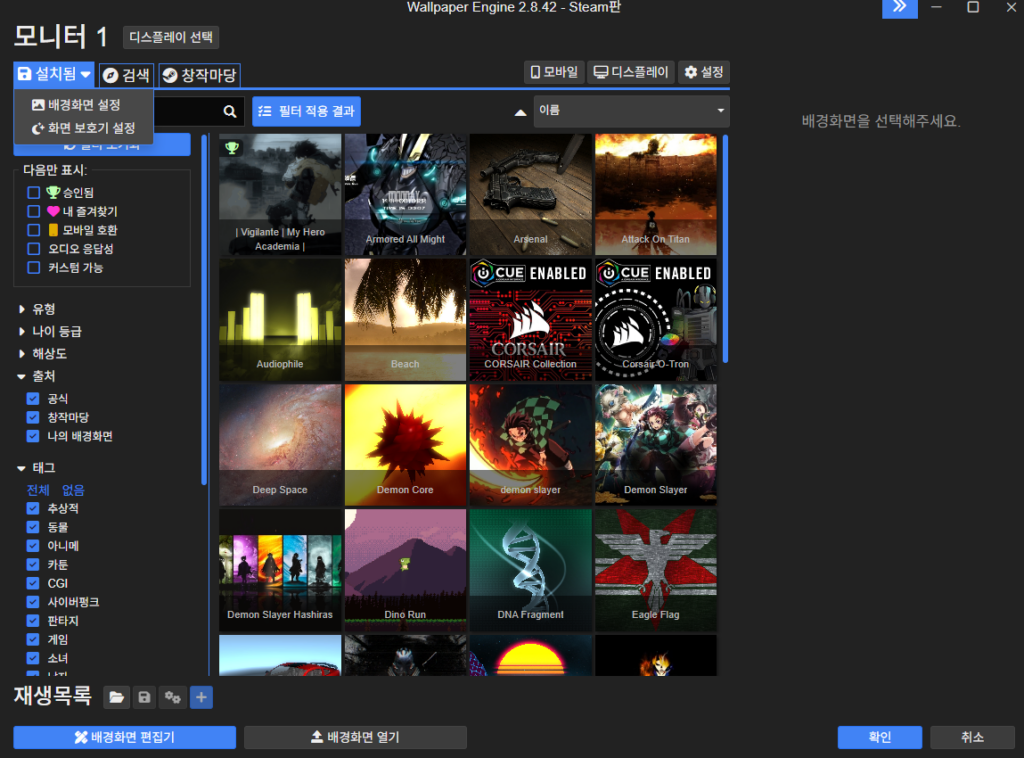Open 배경화면 편집기 button
Viewport: 1024px width, 758px height.
(x=125, y=737)
